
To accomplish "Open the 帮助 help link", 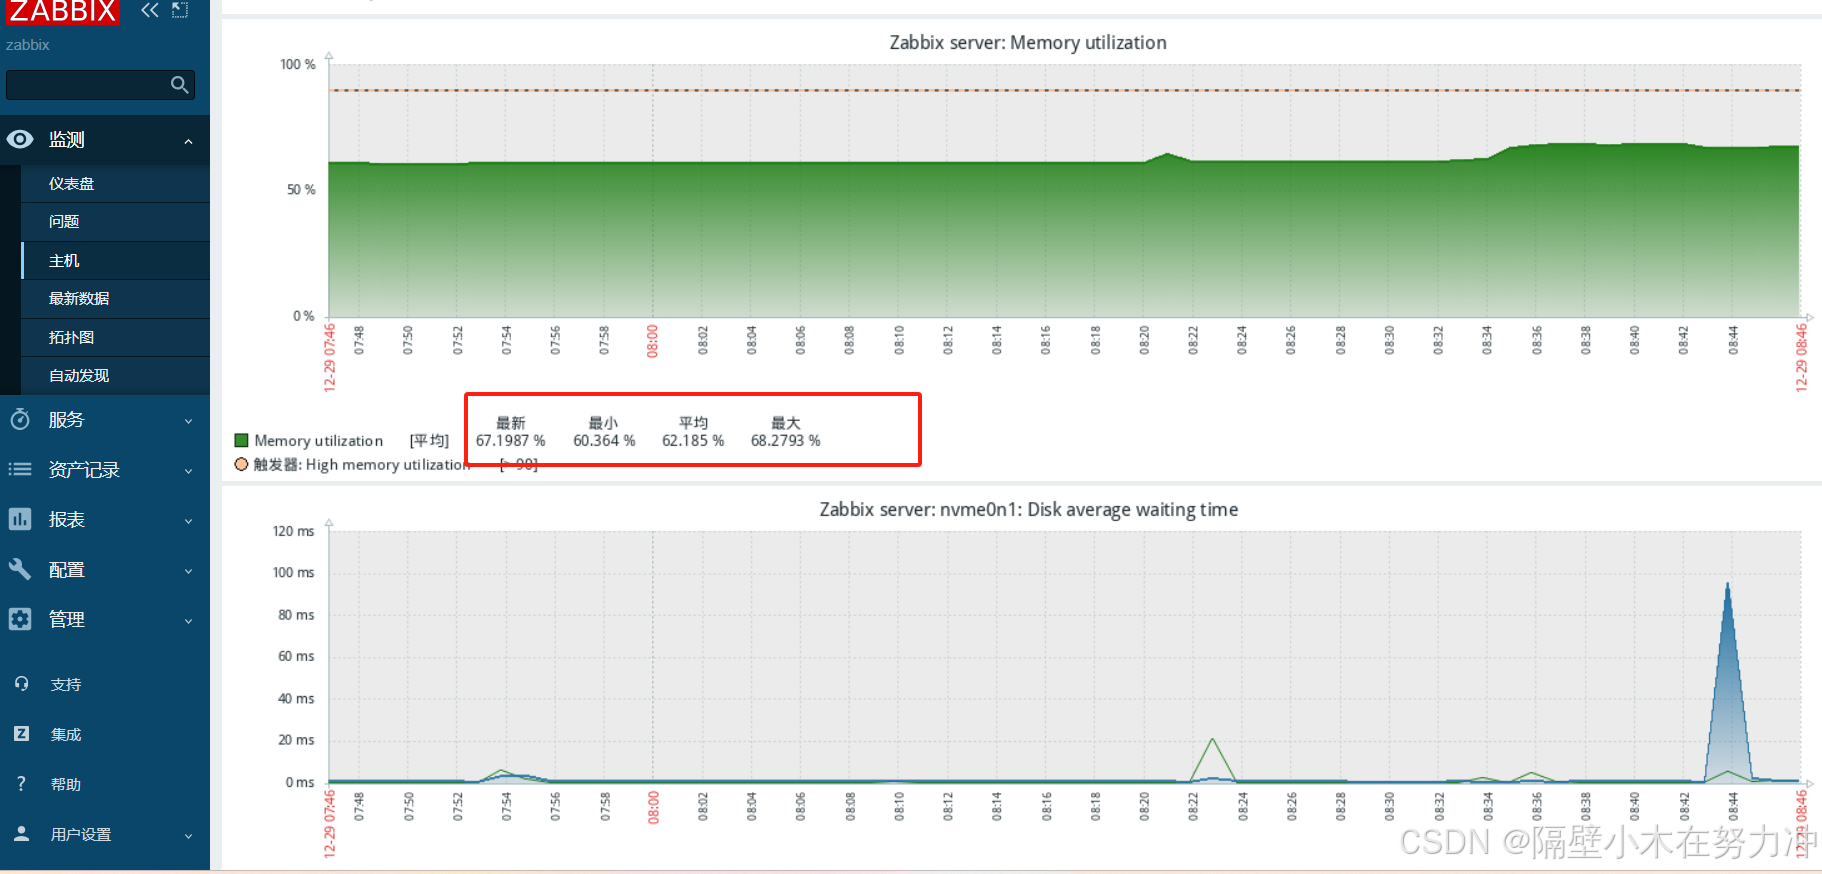I will click(66, 785).
